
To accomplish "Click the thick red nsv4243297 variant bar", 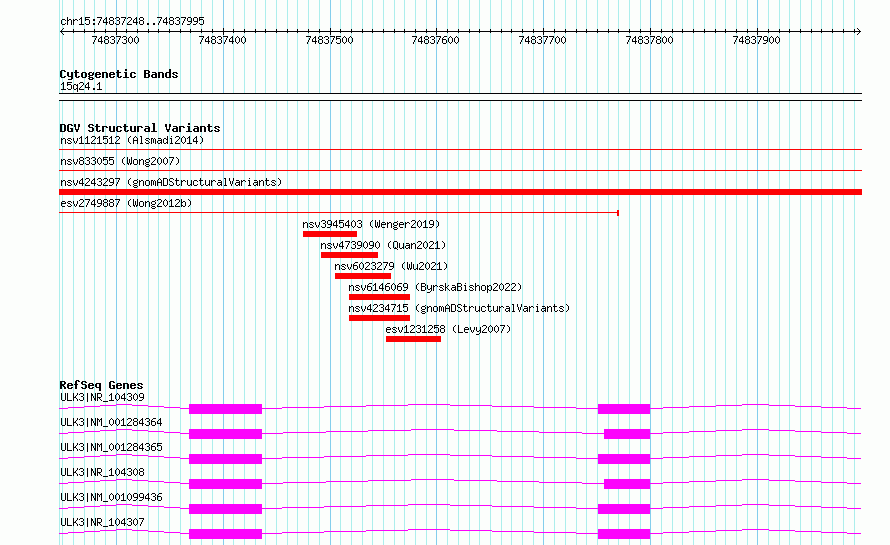I will click(x=460, y=192).
